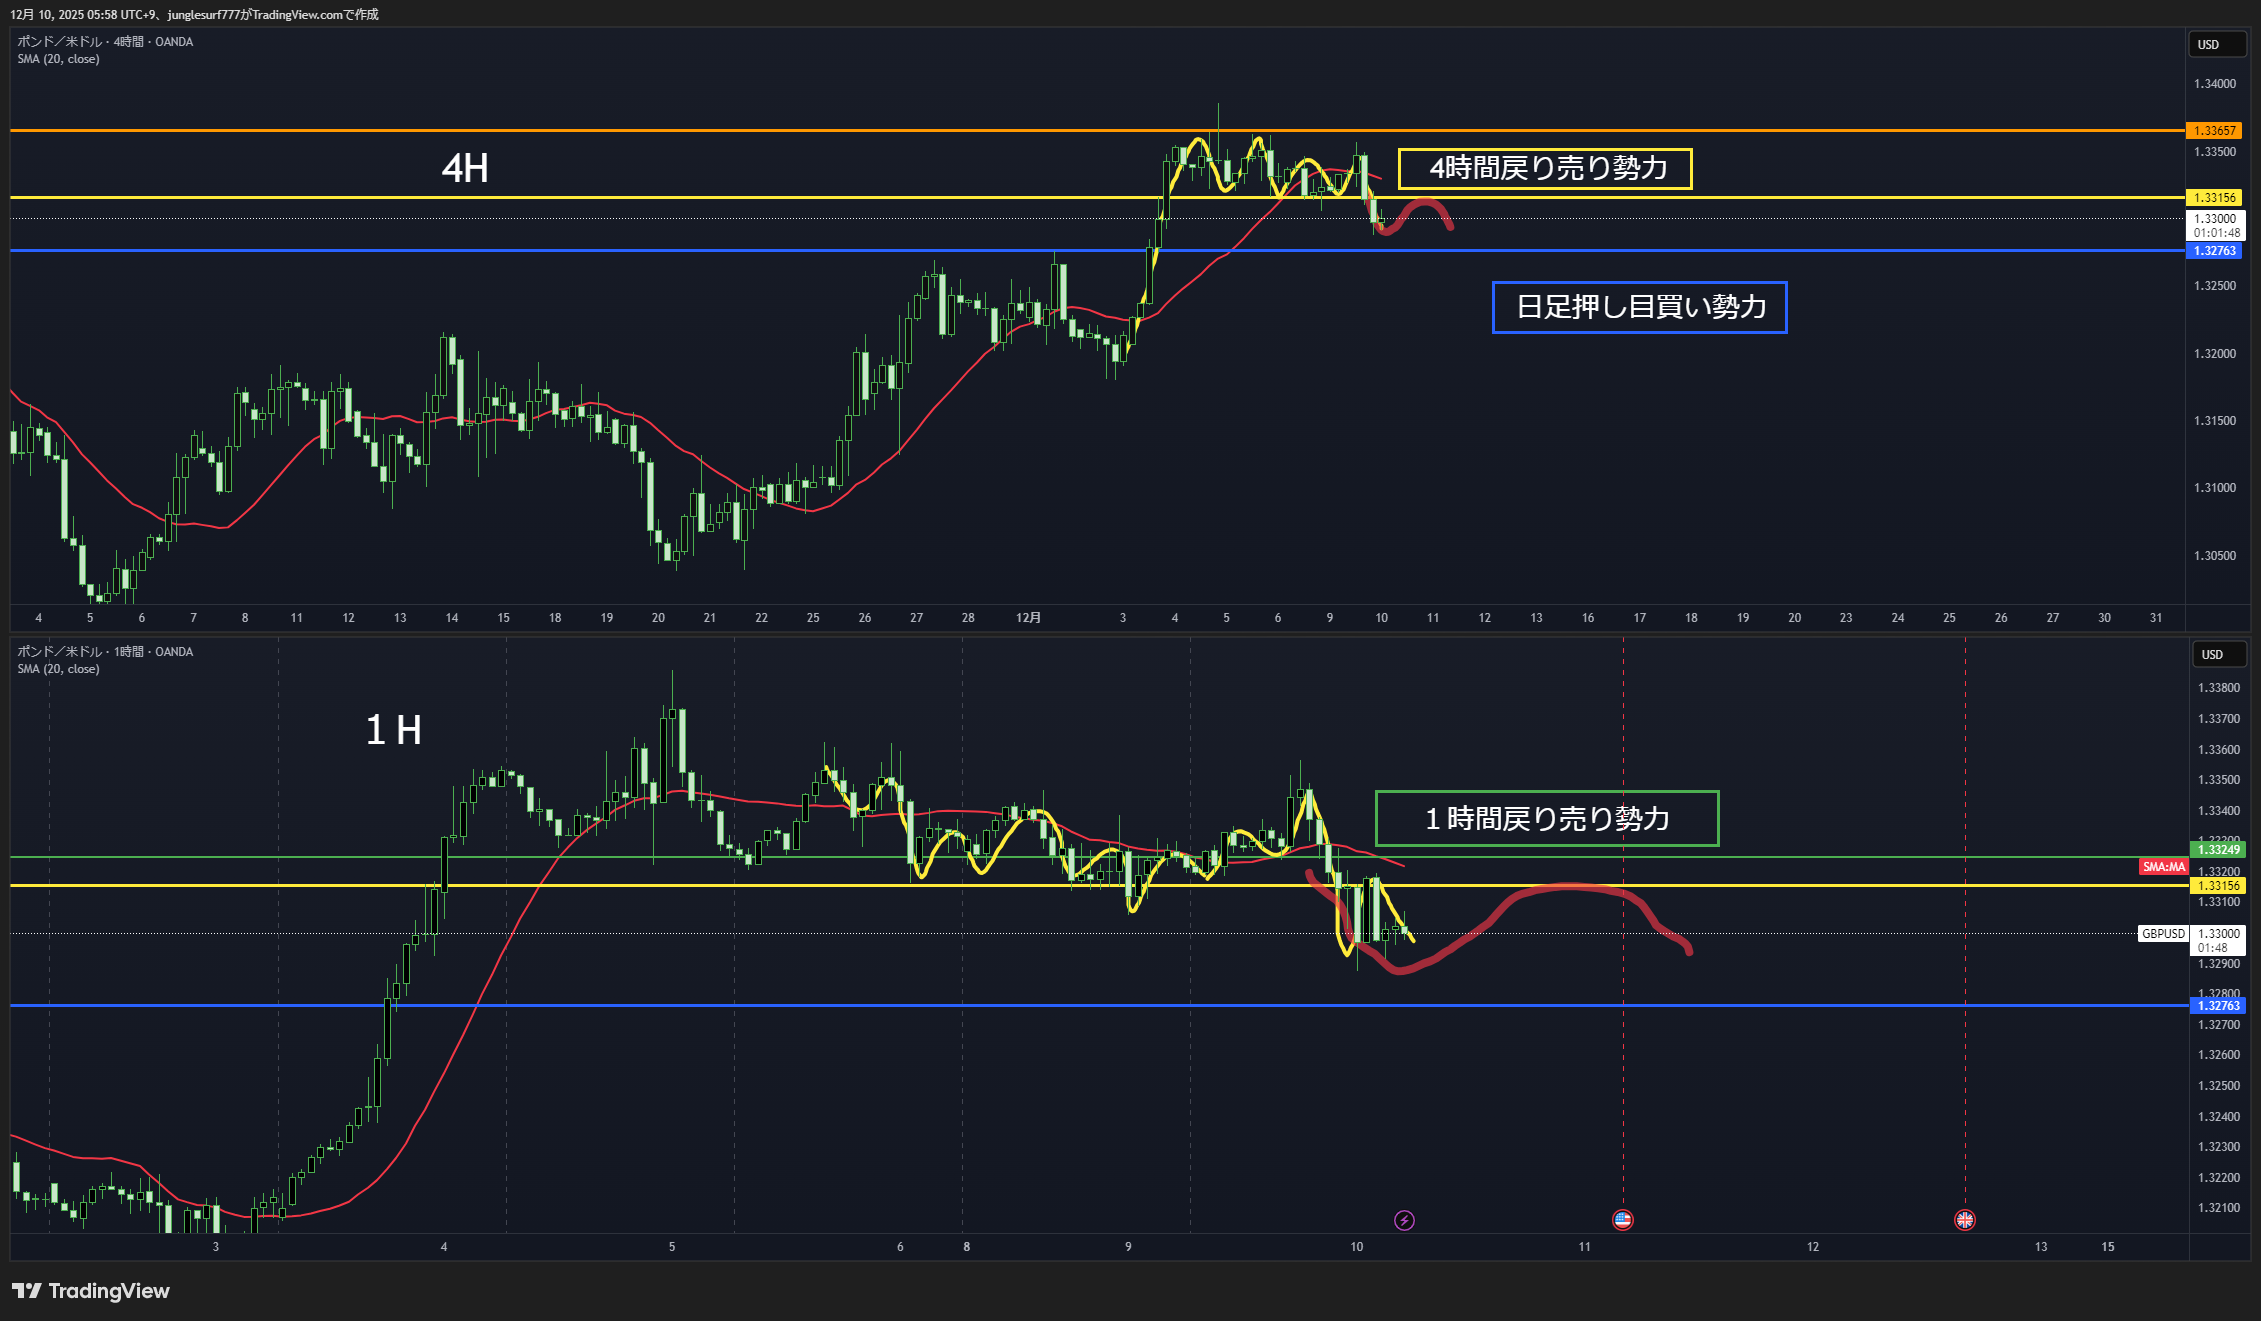Click the red SMA:MA price label
Viewport: 2261px width, 1321px height.
[2163, 867]
